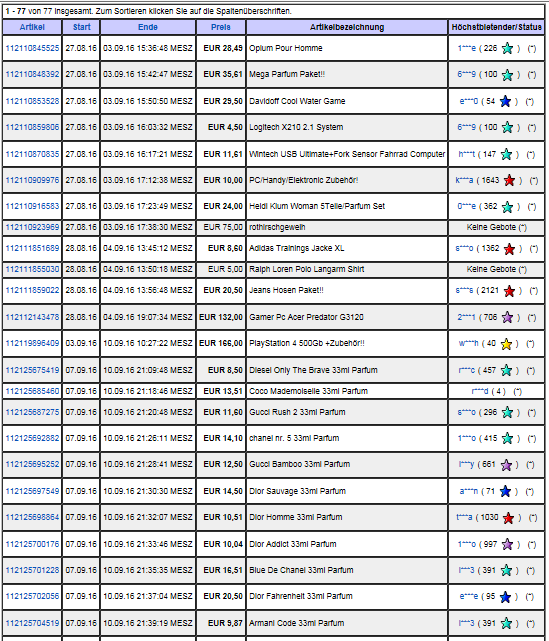
Task: Open bidder h***t in Wintech USB row
Action: point(467,154)
